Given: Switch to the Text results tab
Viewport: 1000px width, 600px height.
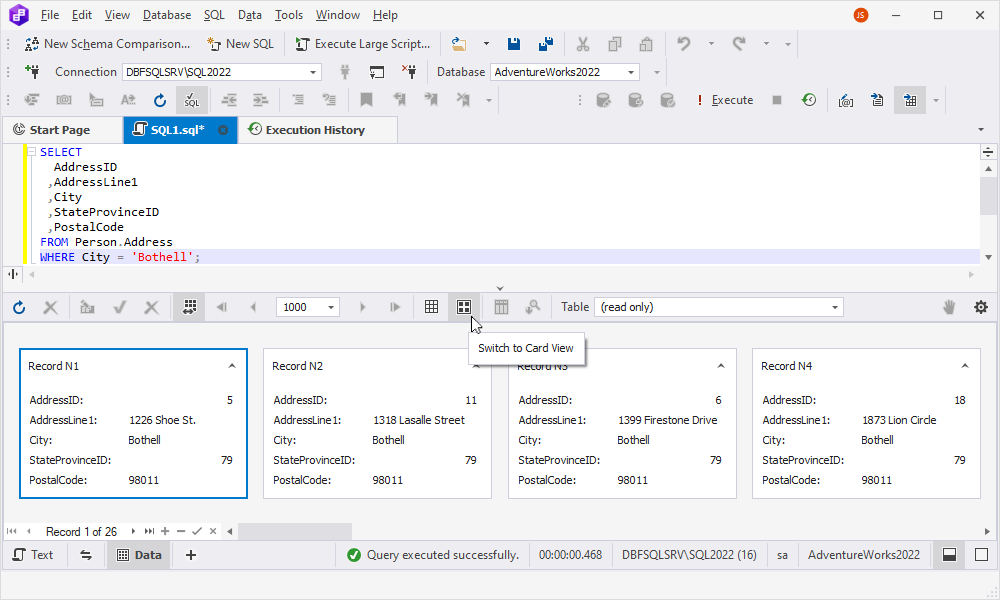Looking at the screenshot, I should click(x=33, y=555).
